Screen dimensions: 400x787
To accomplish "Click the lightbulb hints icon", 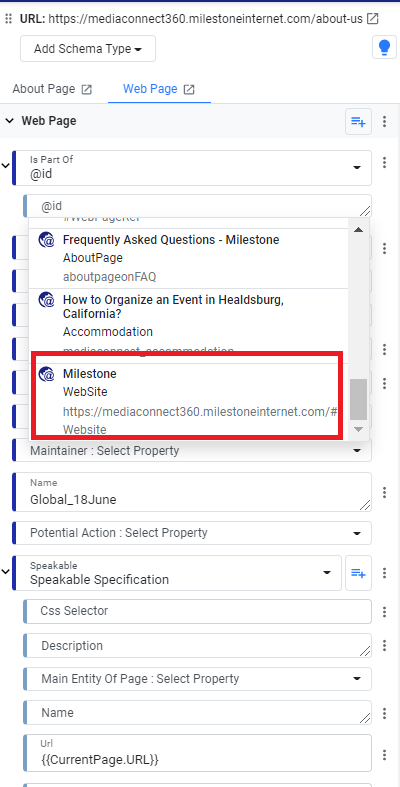I will click(384, 48).
